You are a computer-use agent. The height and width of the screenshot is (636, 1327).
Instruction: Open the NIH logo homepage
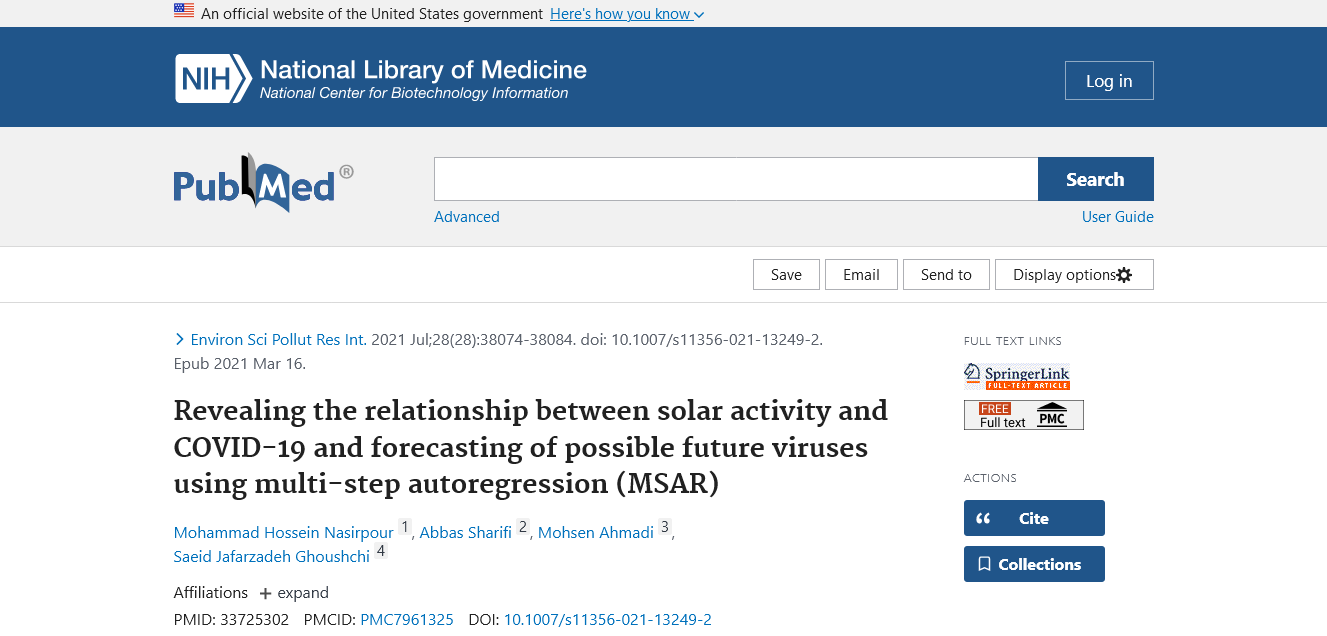point(381,79)
